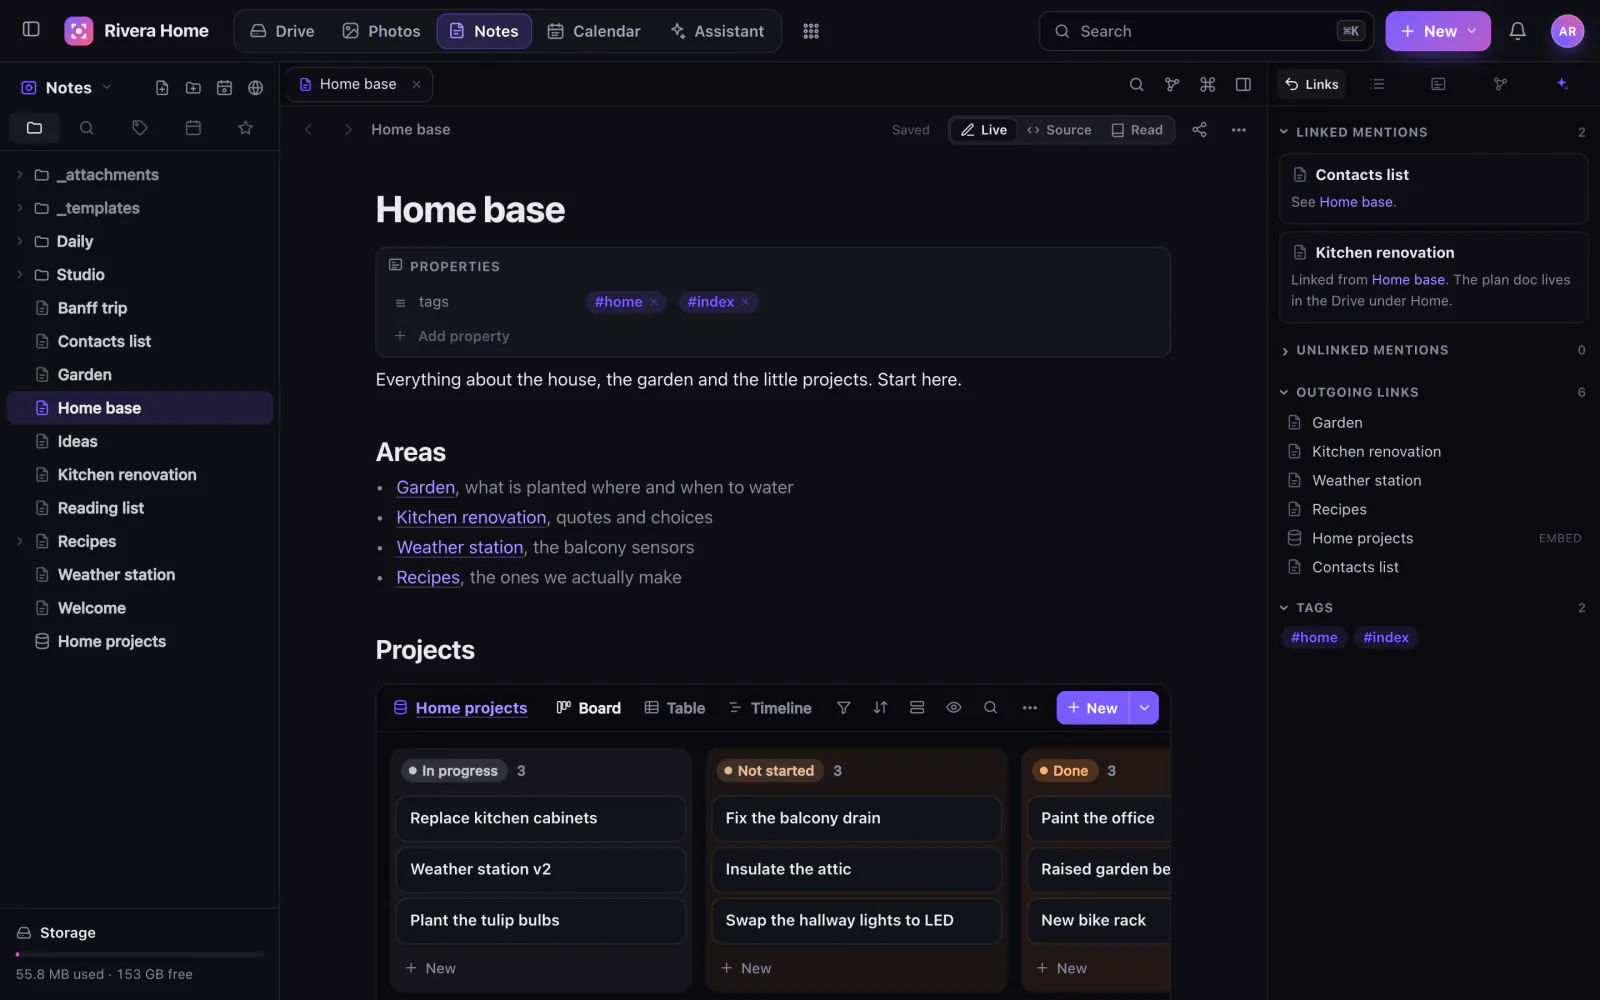This screenshot has width=1600, height=1000.
Task: Select the tags filter icon in sidebar
Action: (140, 128)
